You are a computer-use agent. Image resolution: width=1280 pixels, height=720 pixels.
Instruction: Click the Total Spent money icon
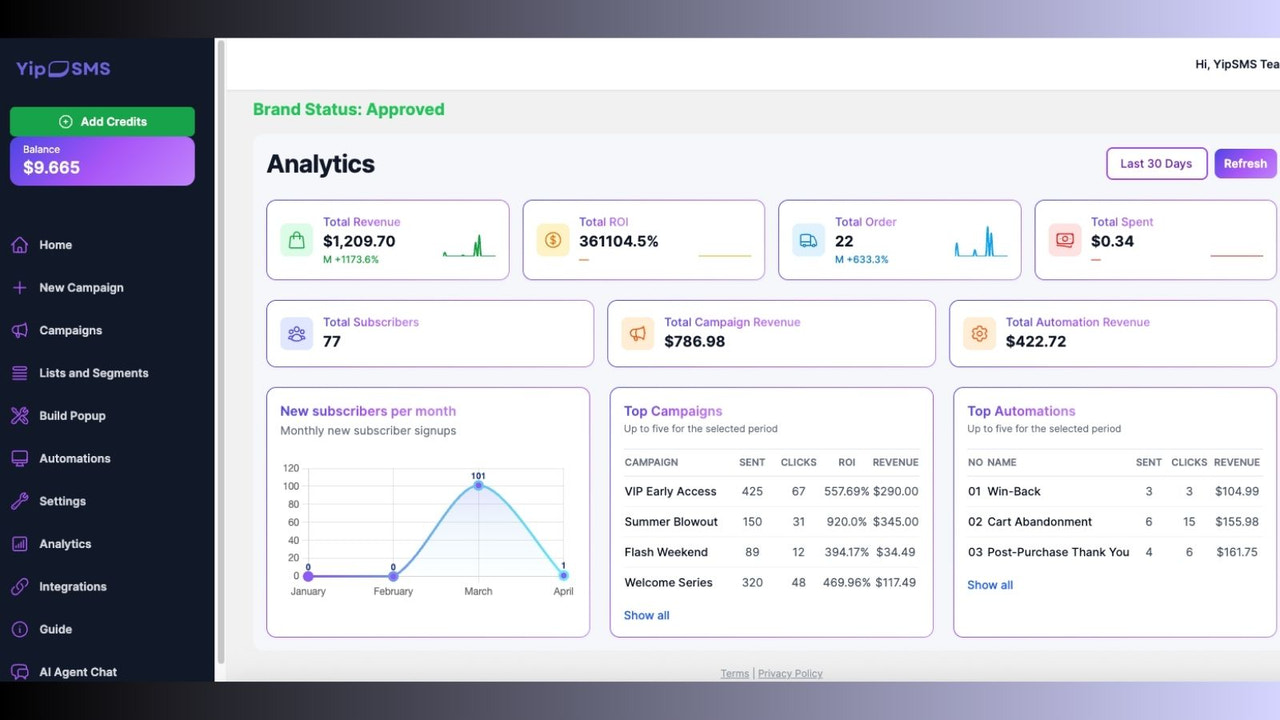point(1065,240)
